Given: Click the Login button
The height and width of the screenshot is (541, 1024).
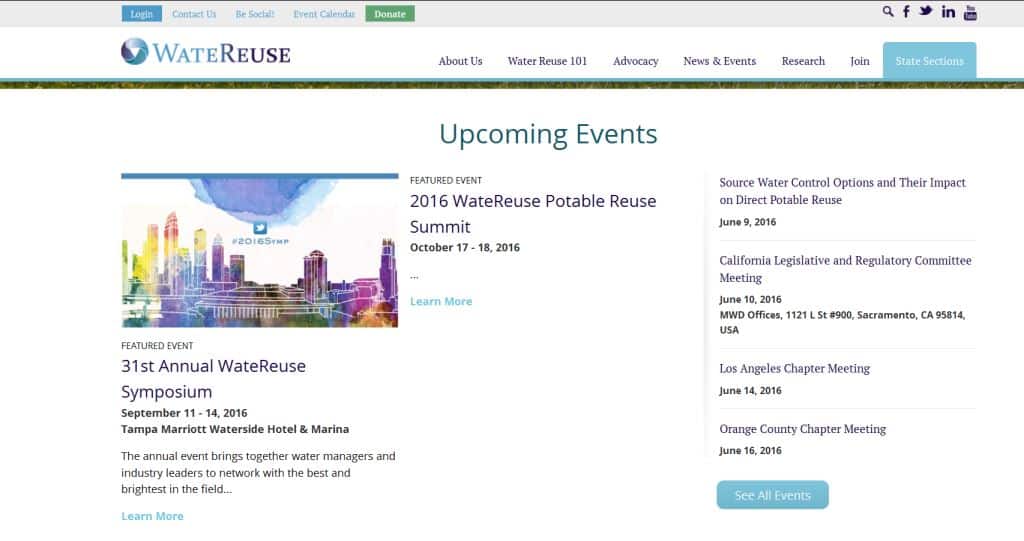Looking at the screenshot, I should click(141, 14).
